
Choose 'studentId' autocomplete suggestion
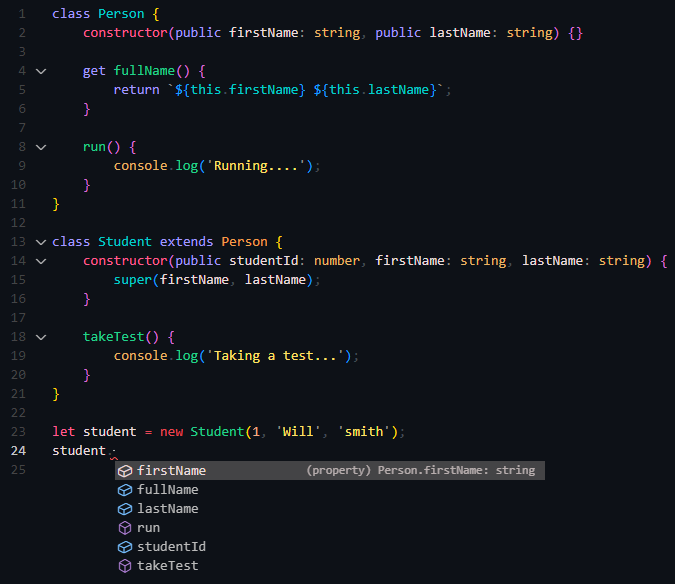[x=330, y=546]
